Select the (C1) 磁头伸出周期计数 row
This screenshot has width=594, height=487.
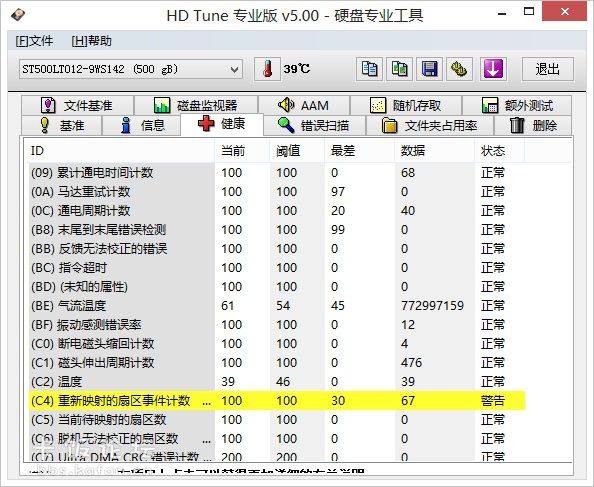(277, 363)
